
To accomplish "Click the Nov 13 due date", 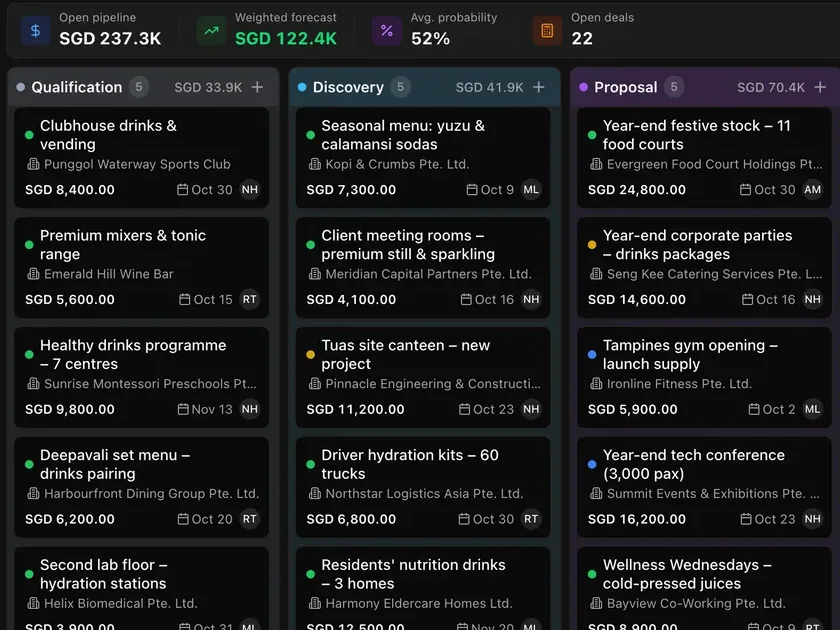I will point(212,409).
